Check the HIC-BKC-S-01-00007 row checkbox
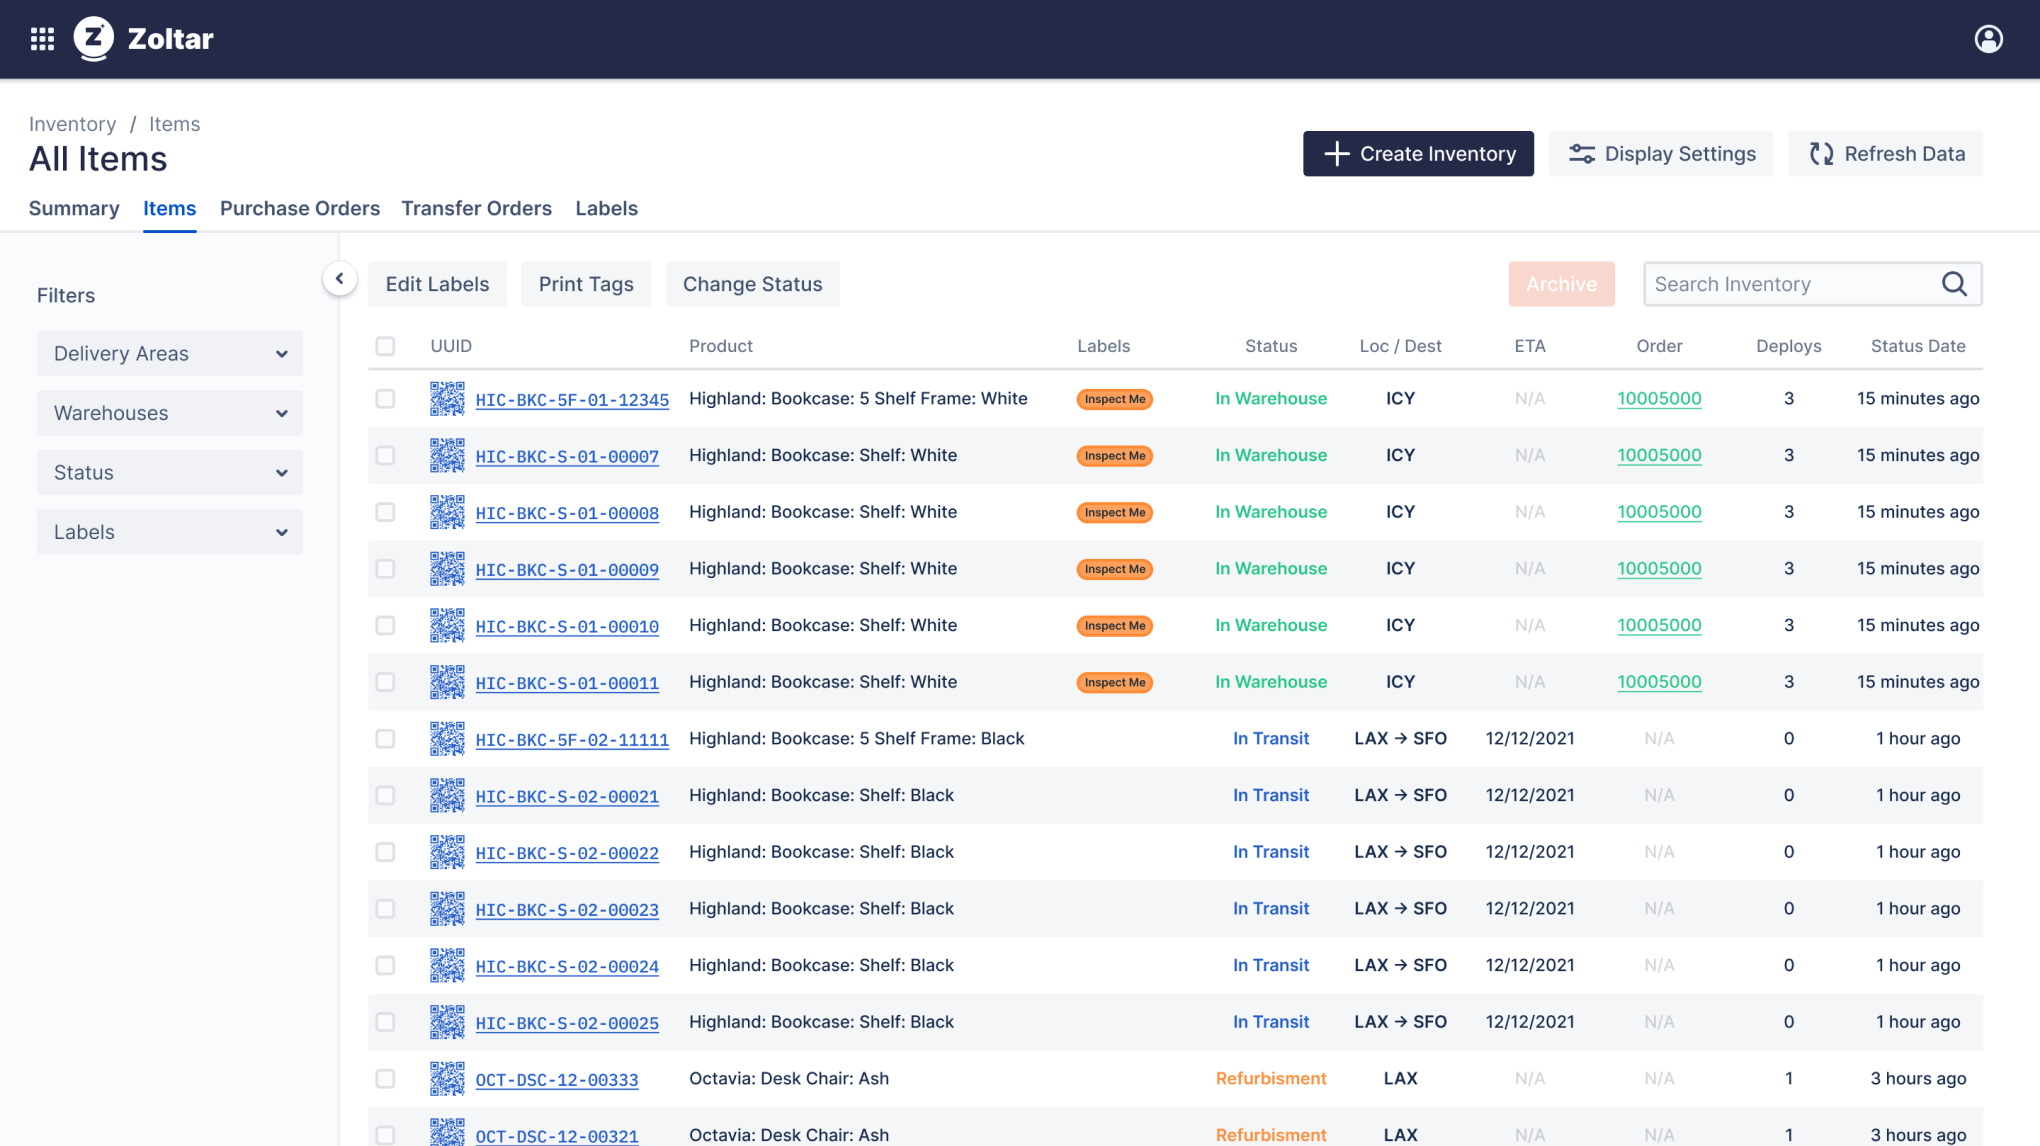2040x1146 pixels. (x=385, y=455)
